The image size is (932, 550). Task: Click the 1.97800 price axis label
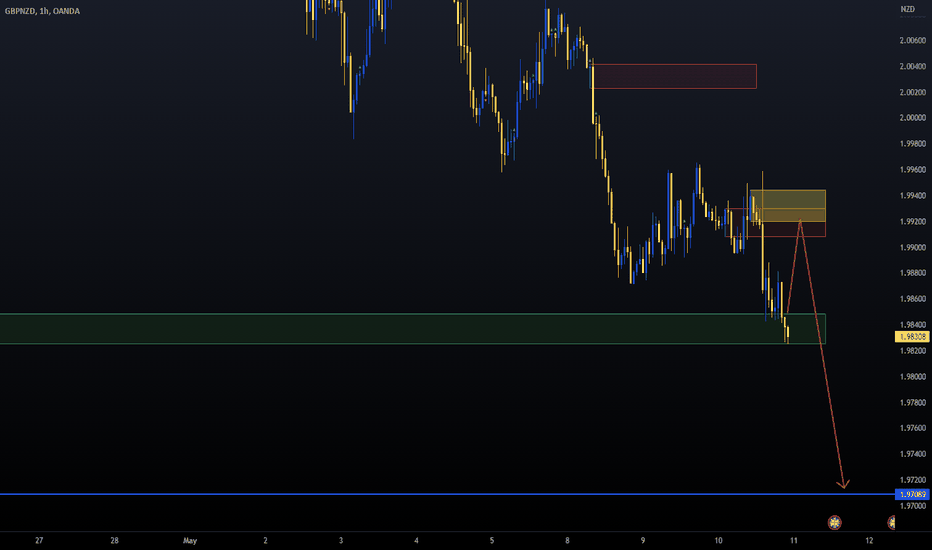[x=912, y=403]
